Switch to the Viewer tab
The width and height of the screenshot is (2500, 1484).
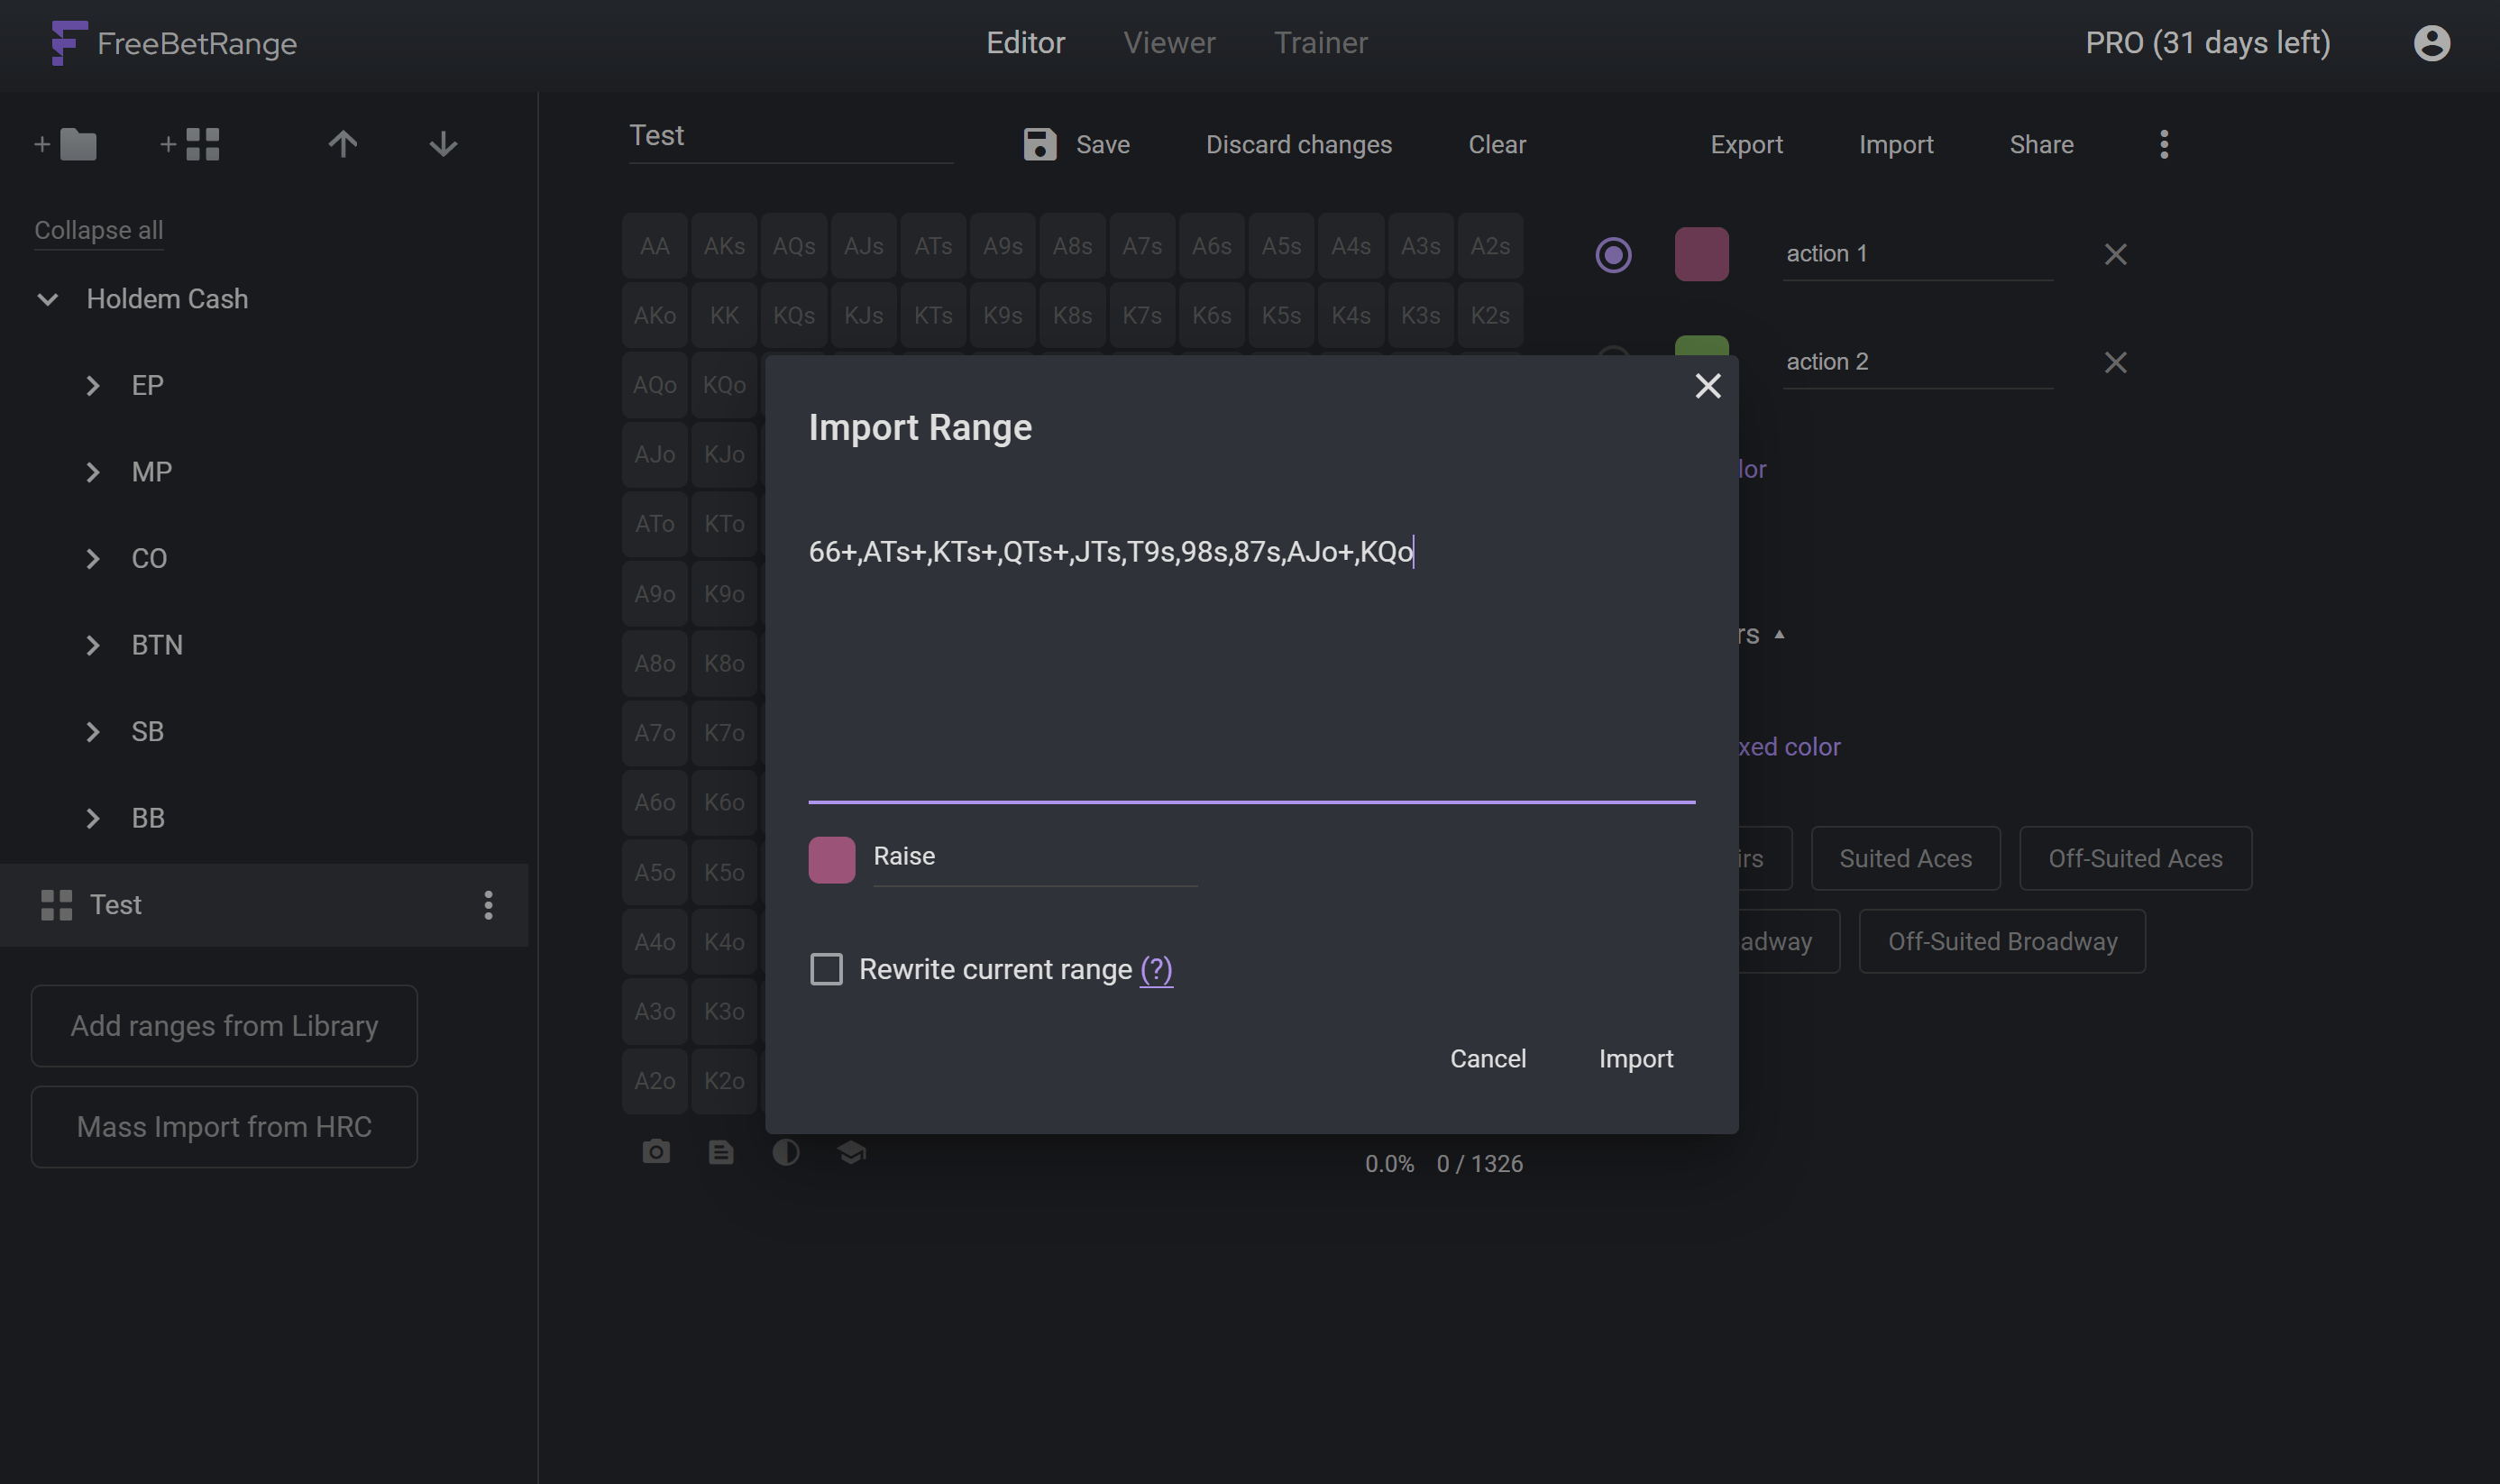(1169, 41)
